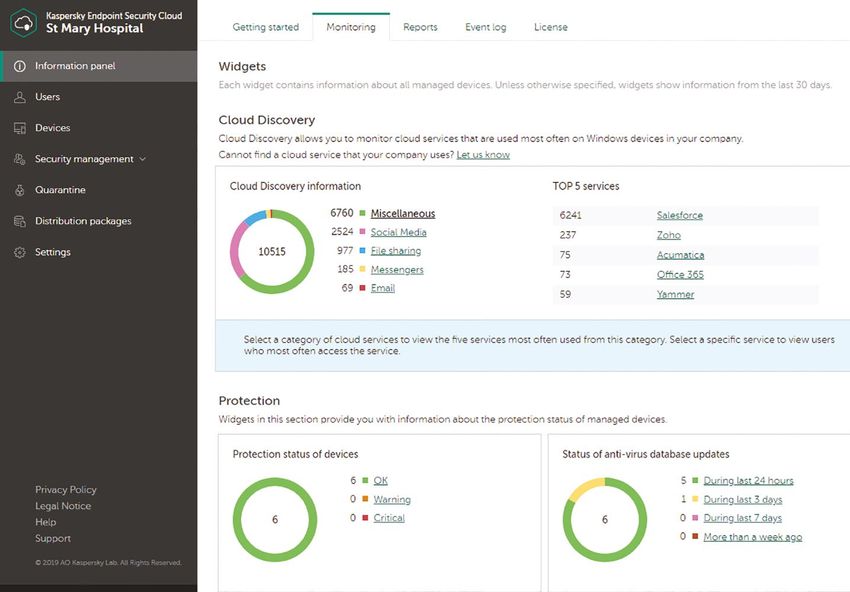Click the Kaspersky cloud logo icon
Viewport: 850px width, 592px height.
(23, 23)
